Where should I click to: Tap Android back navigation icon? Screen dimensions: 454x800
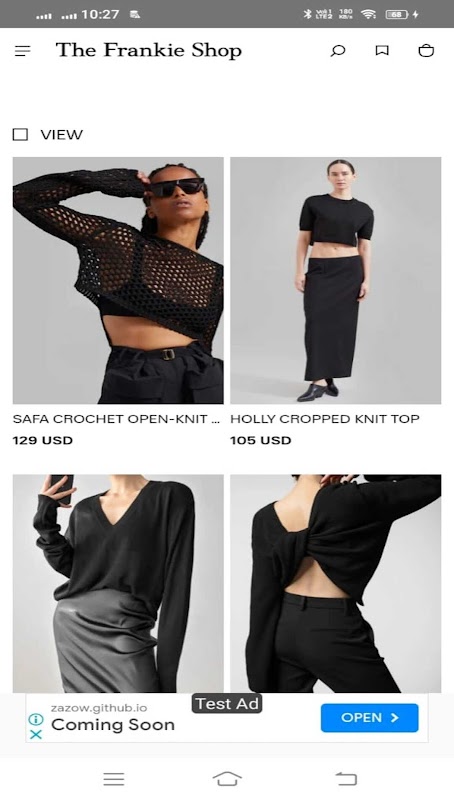click(x=346, y=779)
